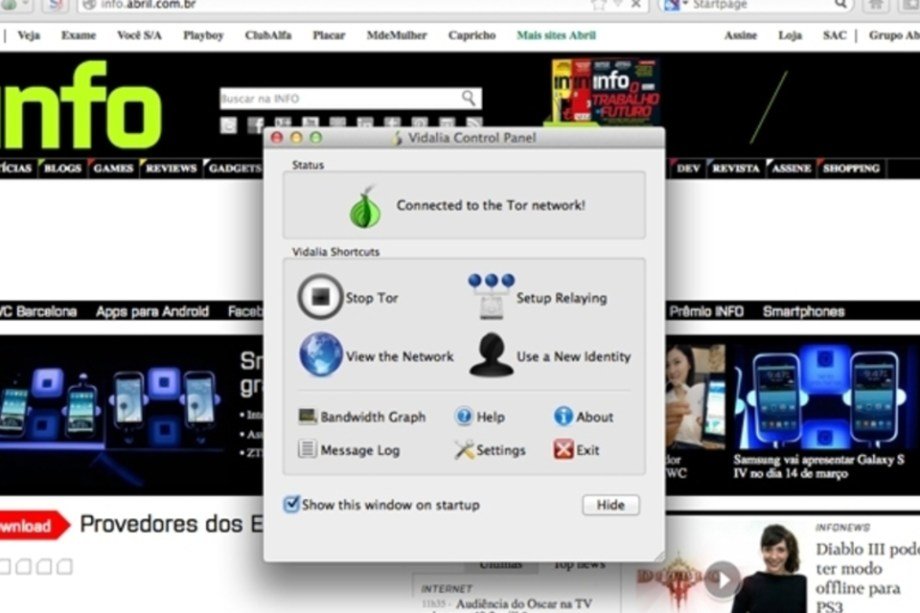Click the About info icon
The height and width of the screenshot is (613, 920).
(x=563, y=416)
